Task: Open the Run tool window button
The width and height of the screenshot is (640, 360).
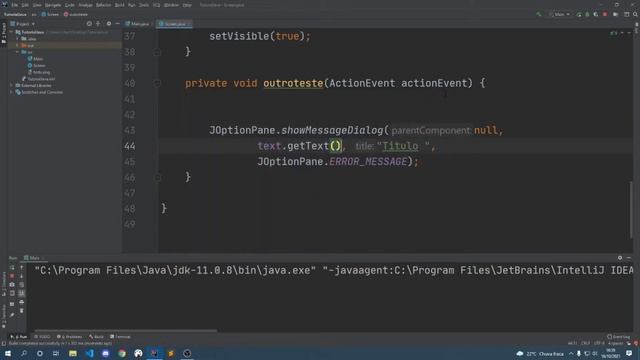Action: 19,337
